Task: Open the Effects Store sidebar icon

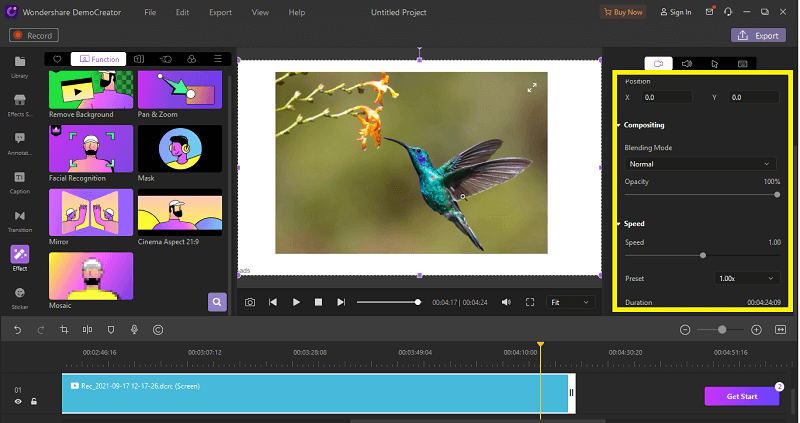Action: tap(19, 105)
